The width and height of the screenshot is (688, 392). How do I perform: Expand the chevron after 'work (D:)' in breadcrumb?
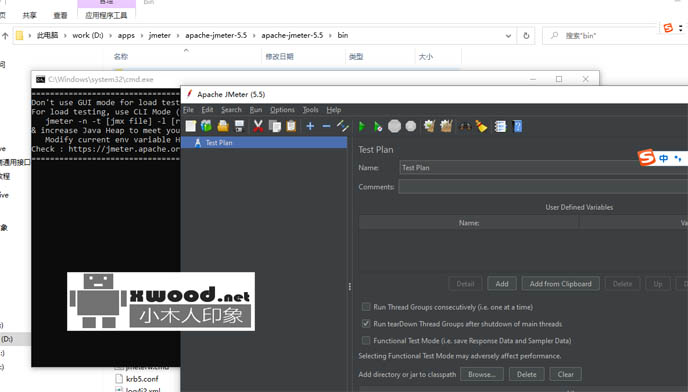coord(110,36)
